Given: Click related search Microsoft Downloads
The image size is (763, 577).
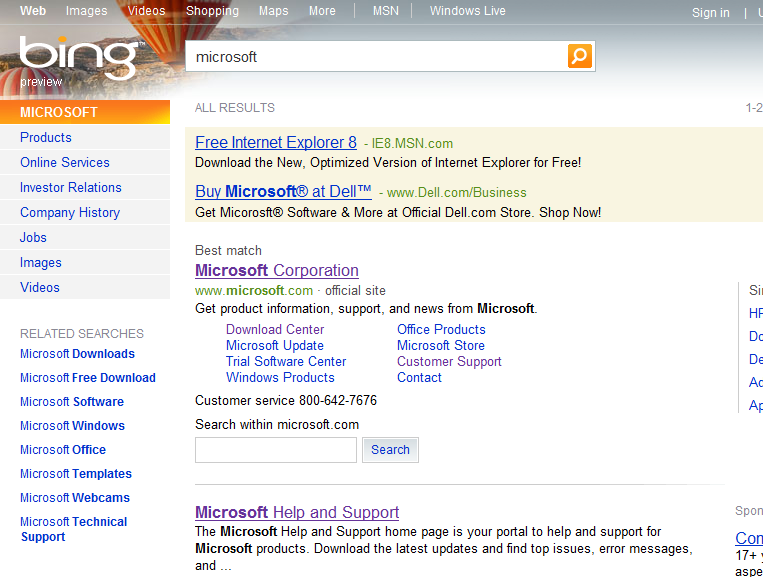Looking at the screenshot, I should 77,354.
